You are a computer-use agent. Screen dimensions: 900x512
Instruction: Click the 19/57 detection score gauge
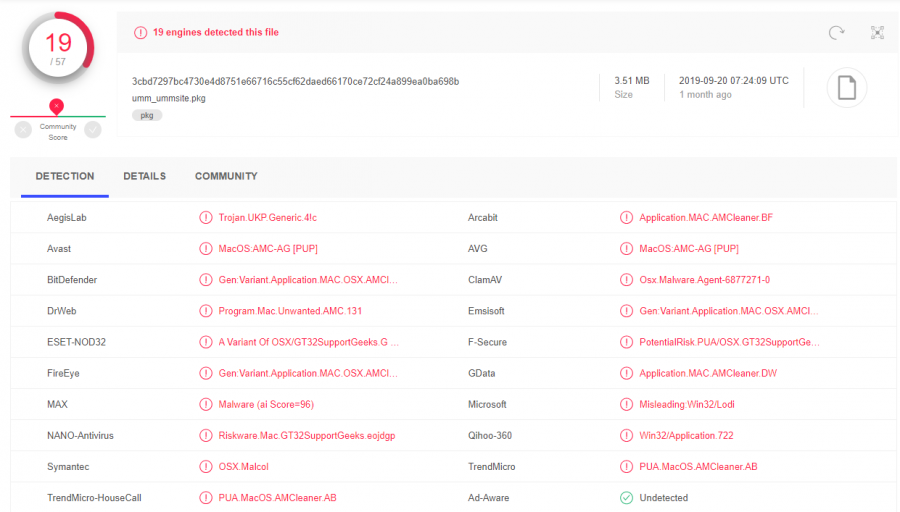(58, 48)
